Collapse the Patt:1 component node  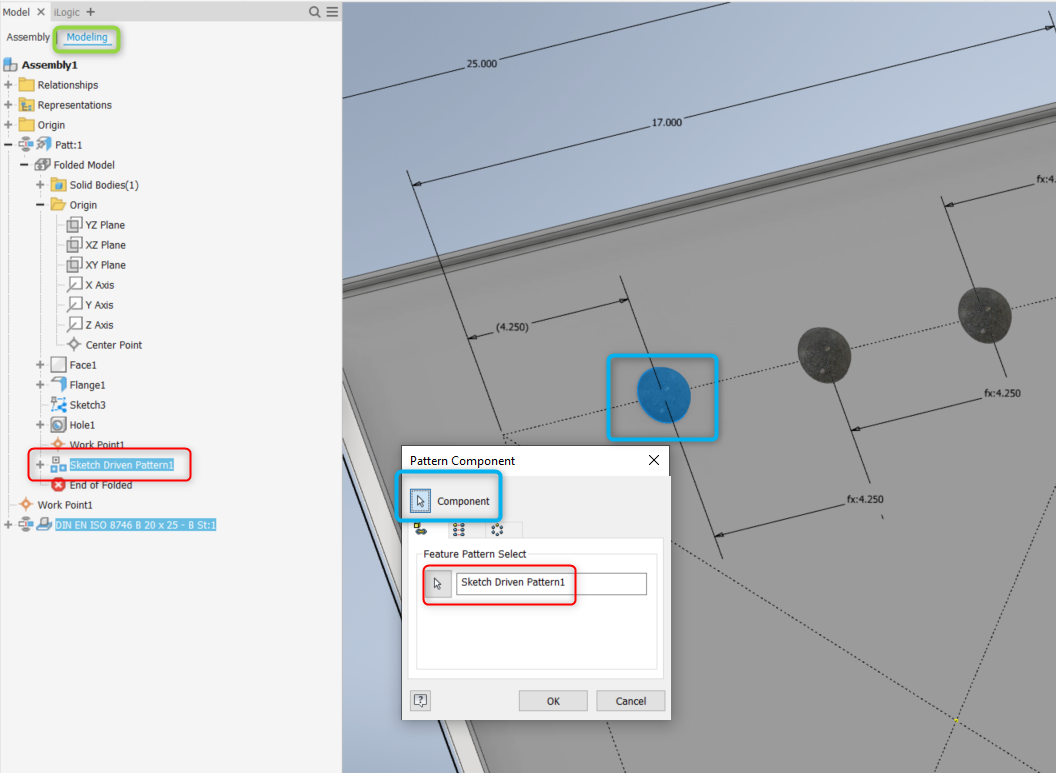8,145
